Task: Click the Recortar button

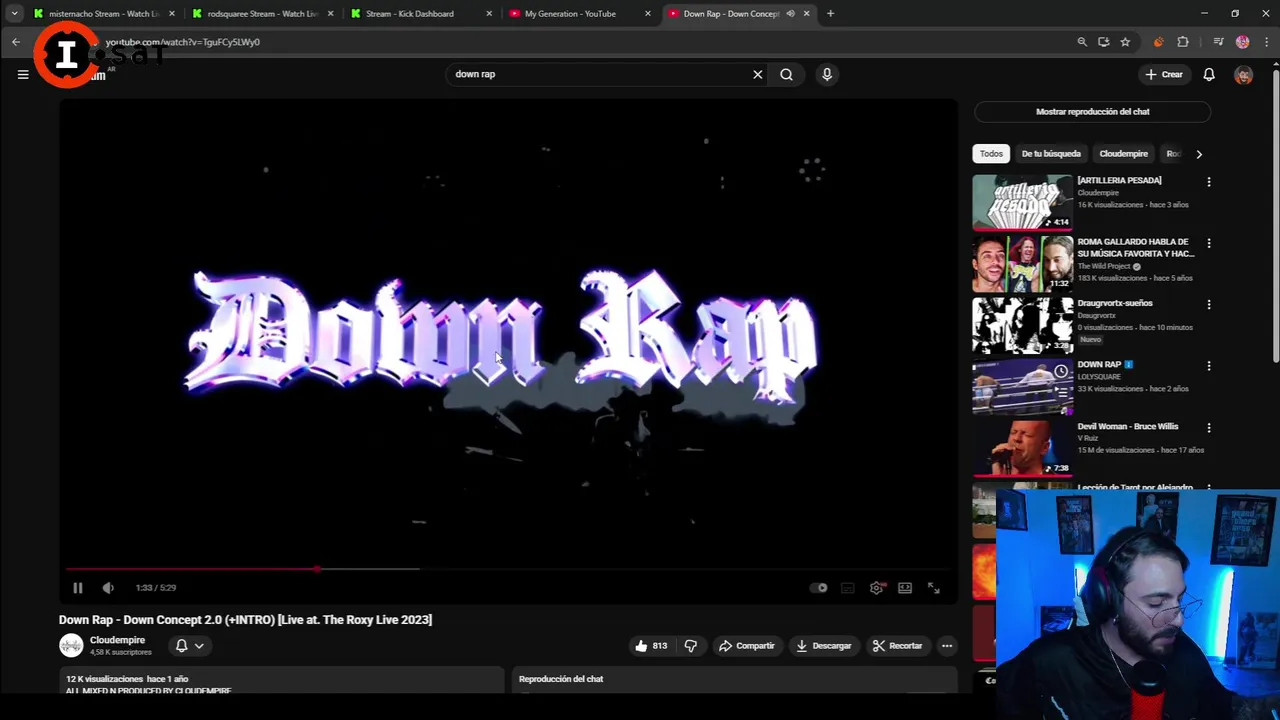Action: coord(897,646)
